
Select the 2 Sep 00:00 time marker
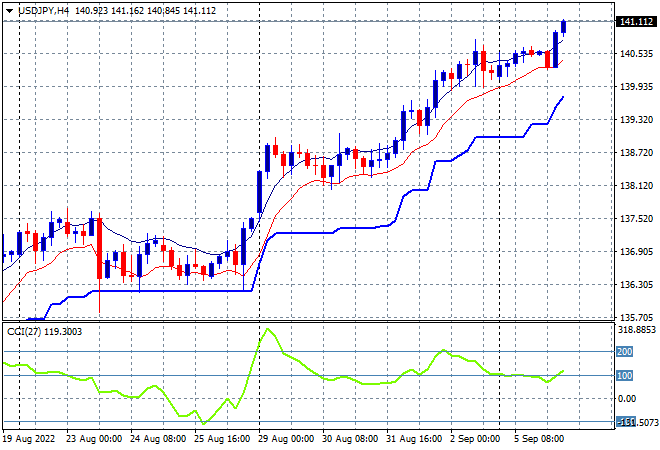pyautogui.click(x=475, y=439)
